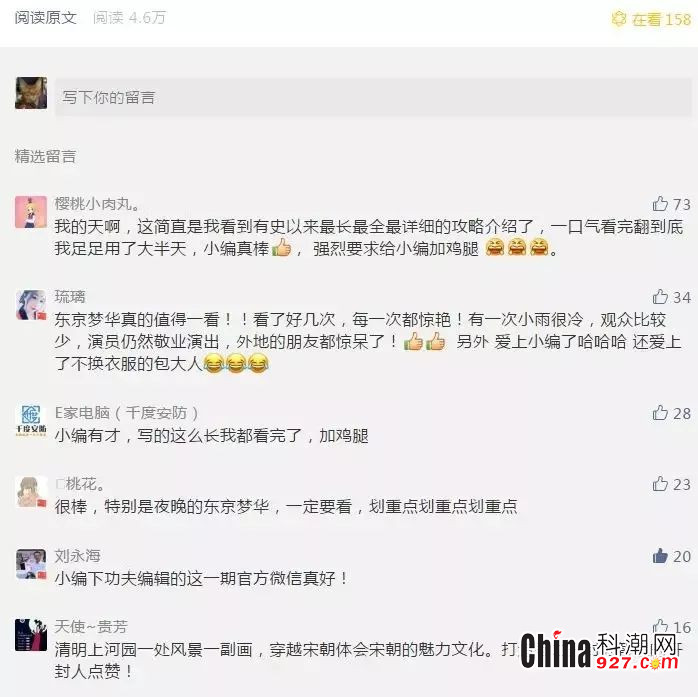Click the 精选留言 section heading
698x697 pixels.
(45, 156)
